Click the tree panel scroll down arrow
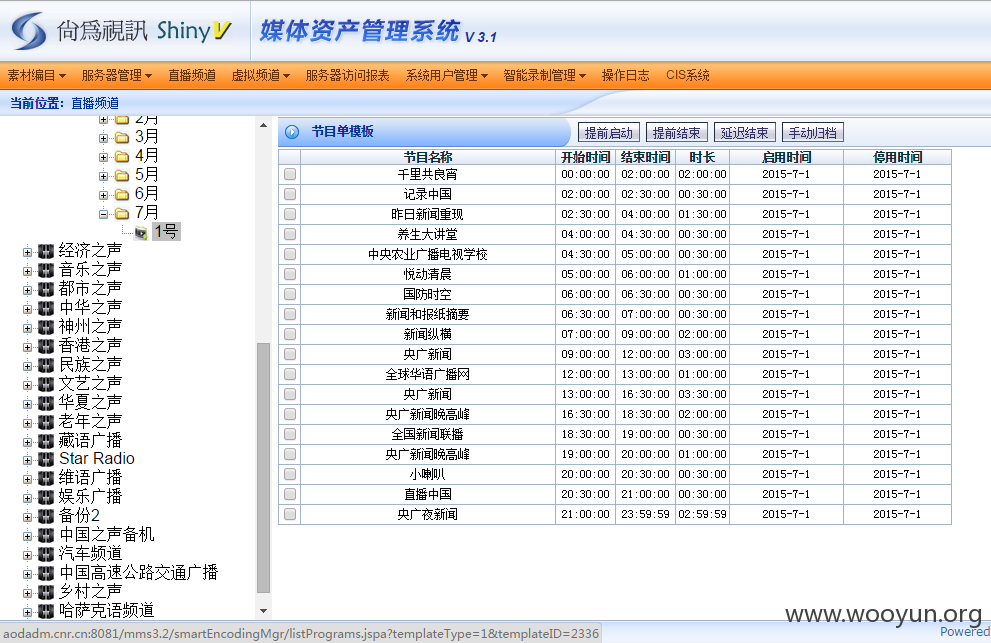991x643 pixels. (x=264, y=611)
